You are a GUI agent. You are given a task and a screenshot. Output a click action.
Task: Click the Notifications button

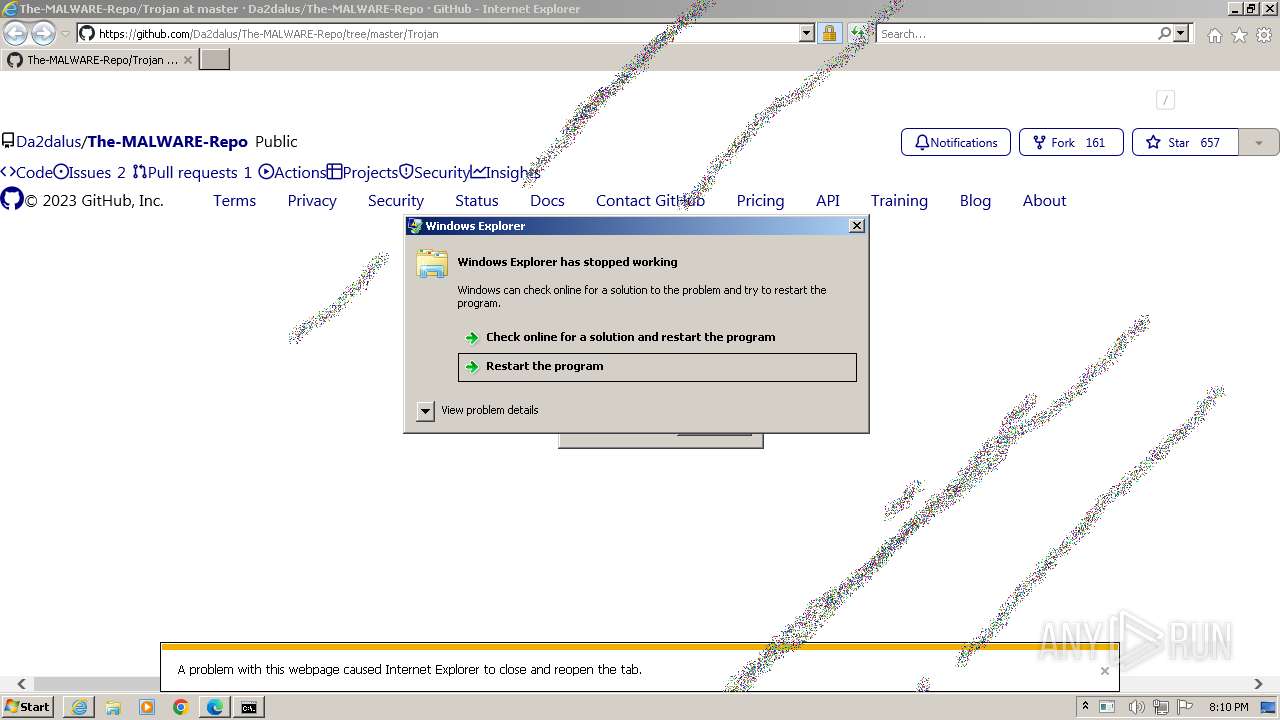(x=956, y=142)
